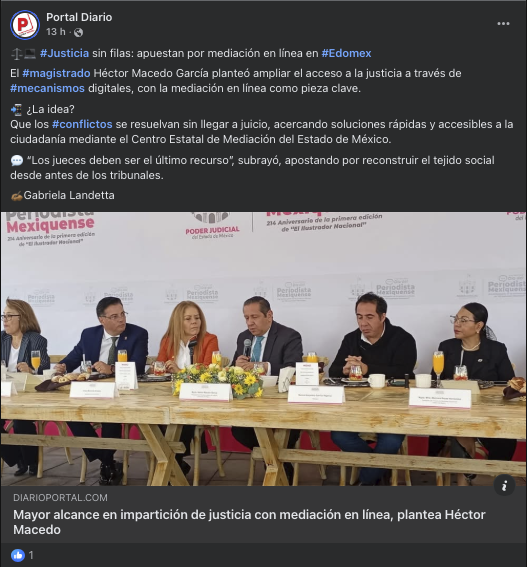The width and height of the screenshot is (527, 567).
Task: Open the Portal Diario page name
Action: click(x=79, y=17)
